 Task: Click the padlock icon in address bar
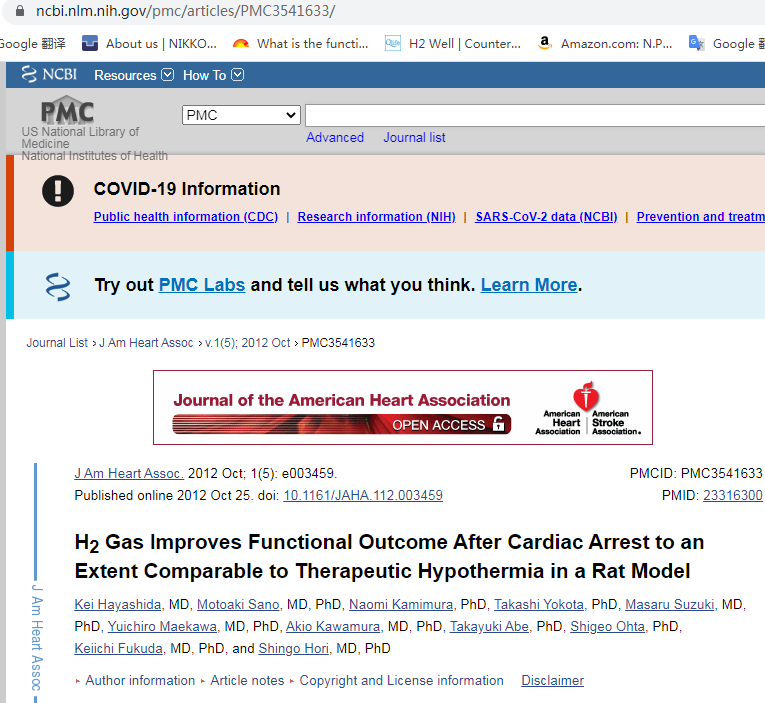[x=20, y=11]
